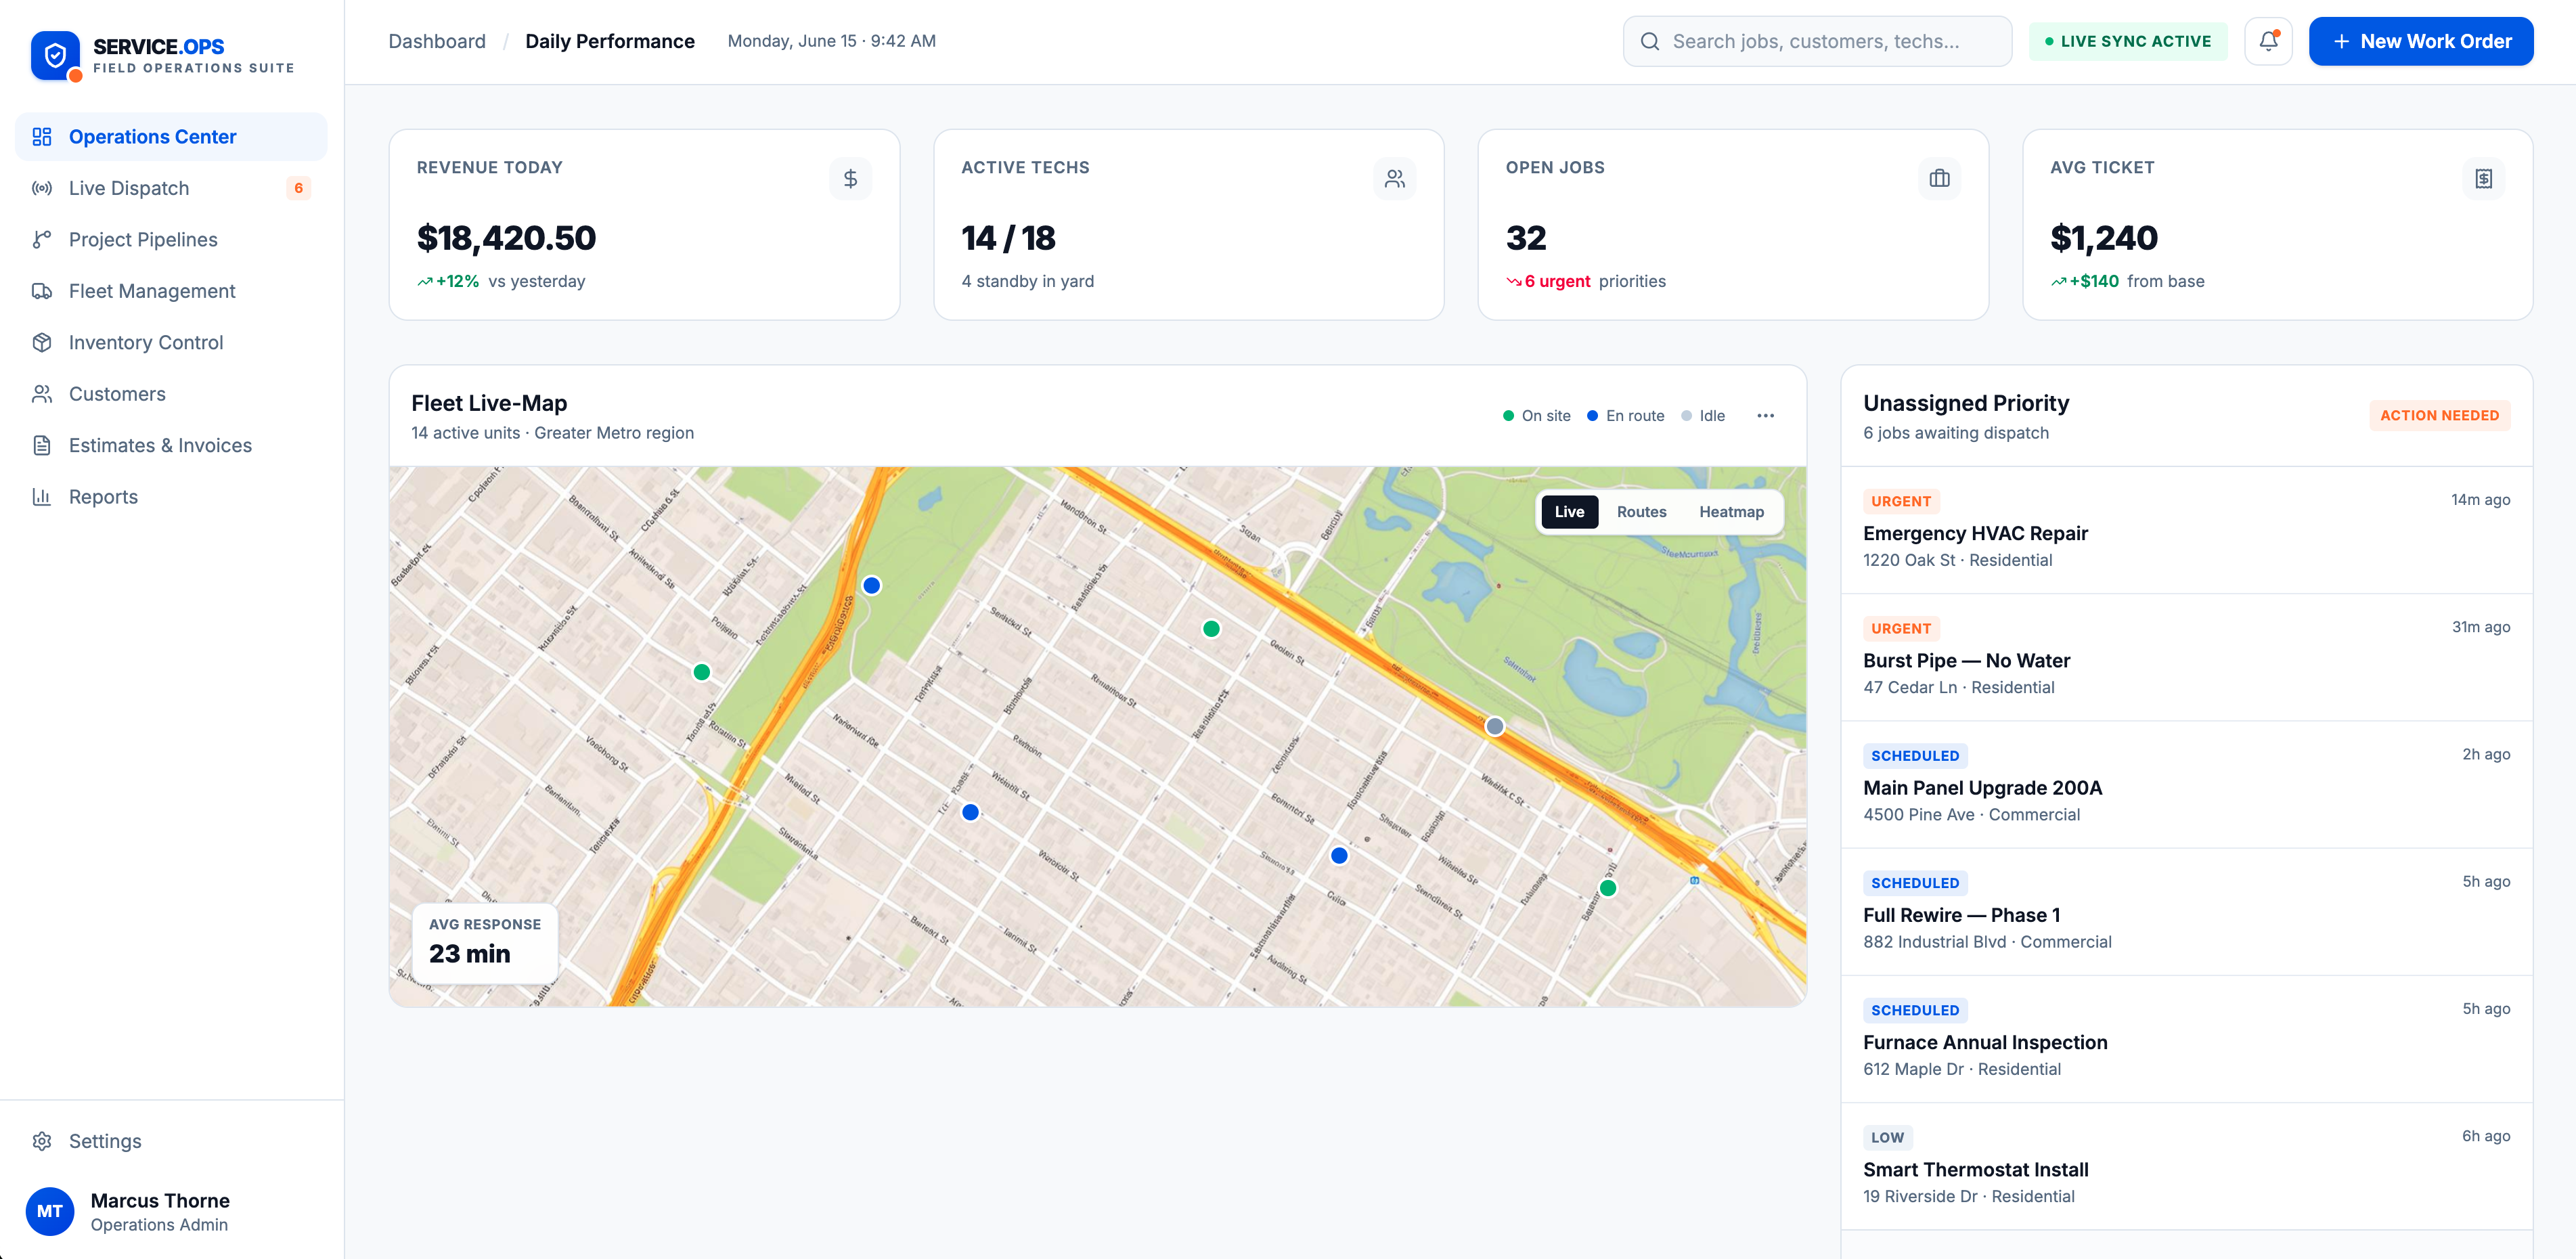Click the En route legend swatch
Image resolution: width=2576 pixels, height=1259 pixels.
[x=1592, y=416]
